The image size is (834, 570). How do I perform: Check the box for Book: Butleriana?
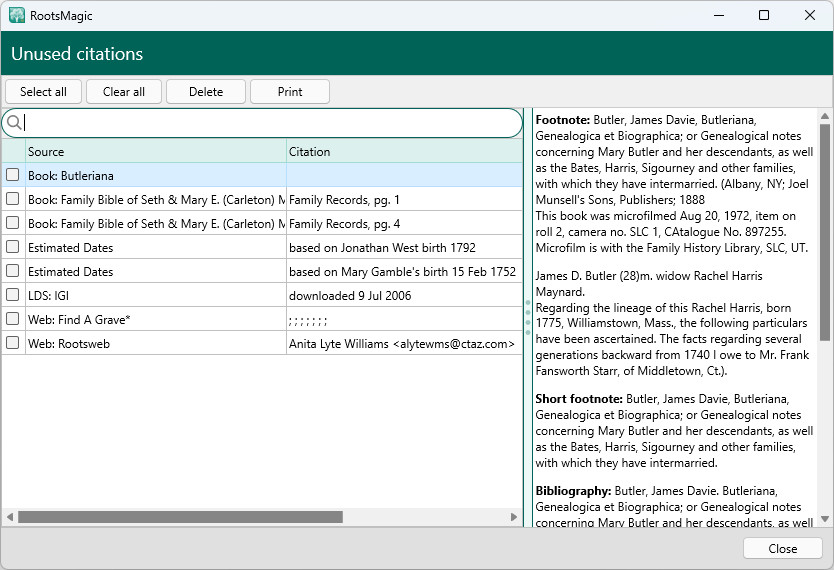point(13,174)
